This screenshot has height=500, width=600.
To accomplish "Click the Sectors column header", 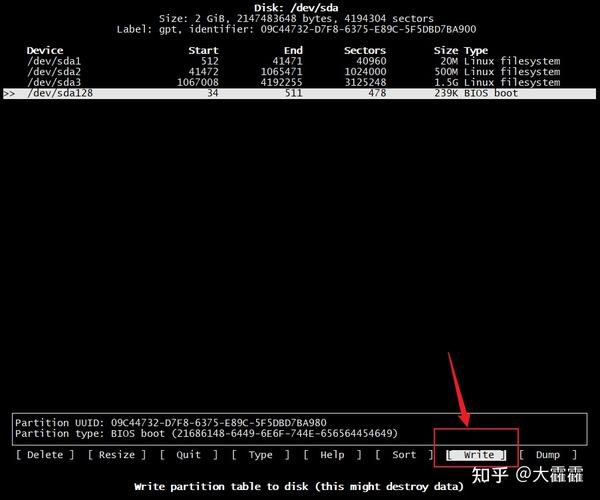I will click(x=365, y=50).
